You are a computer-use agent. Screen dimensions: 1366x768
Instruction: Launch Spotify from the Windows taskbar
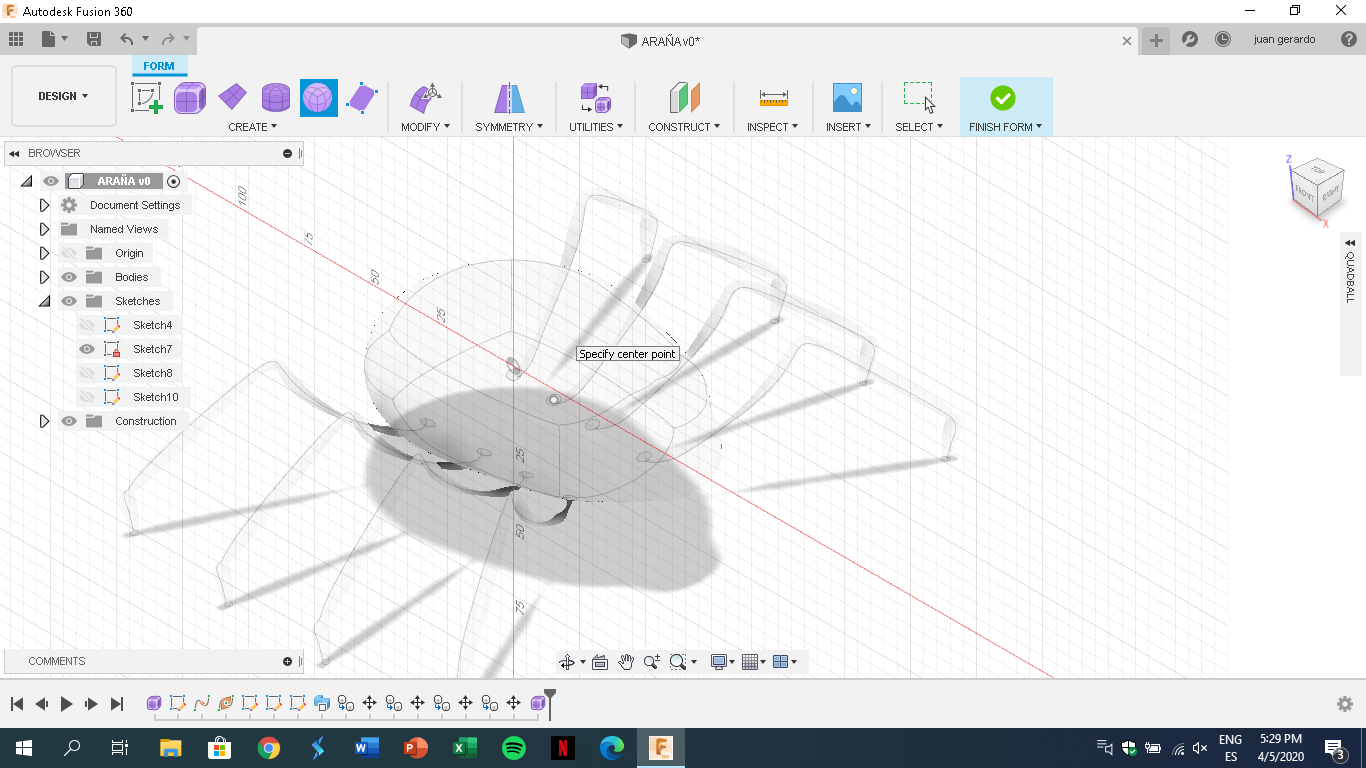(x=513, y=747)
